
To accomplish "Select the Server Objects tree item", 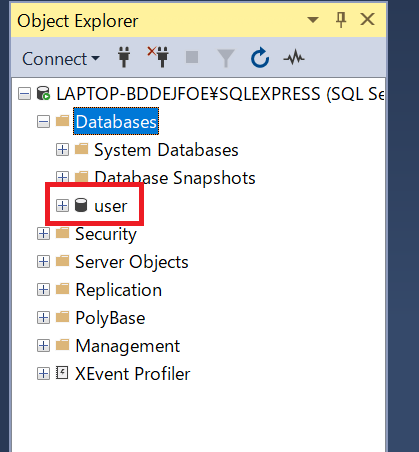I will [132, 262].
